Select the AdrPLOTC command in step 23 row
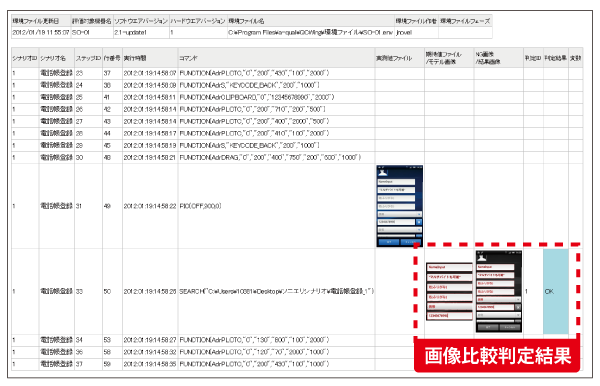 276,73
